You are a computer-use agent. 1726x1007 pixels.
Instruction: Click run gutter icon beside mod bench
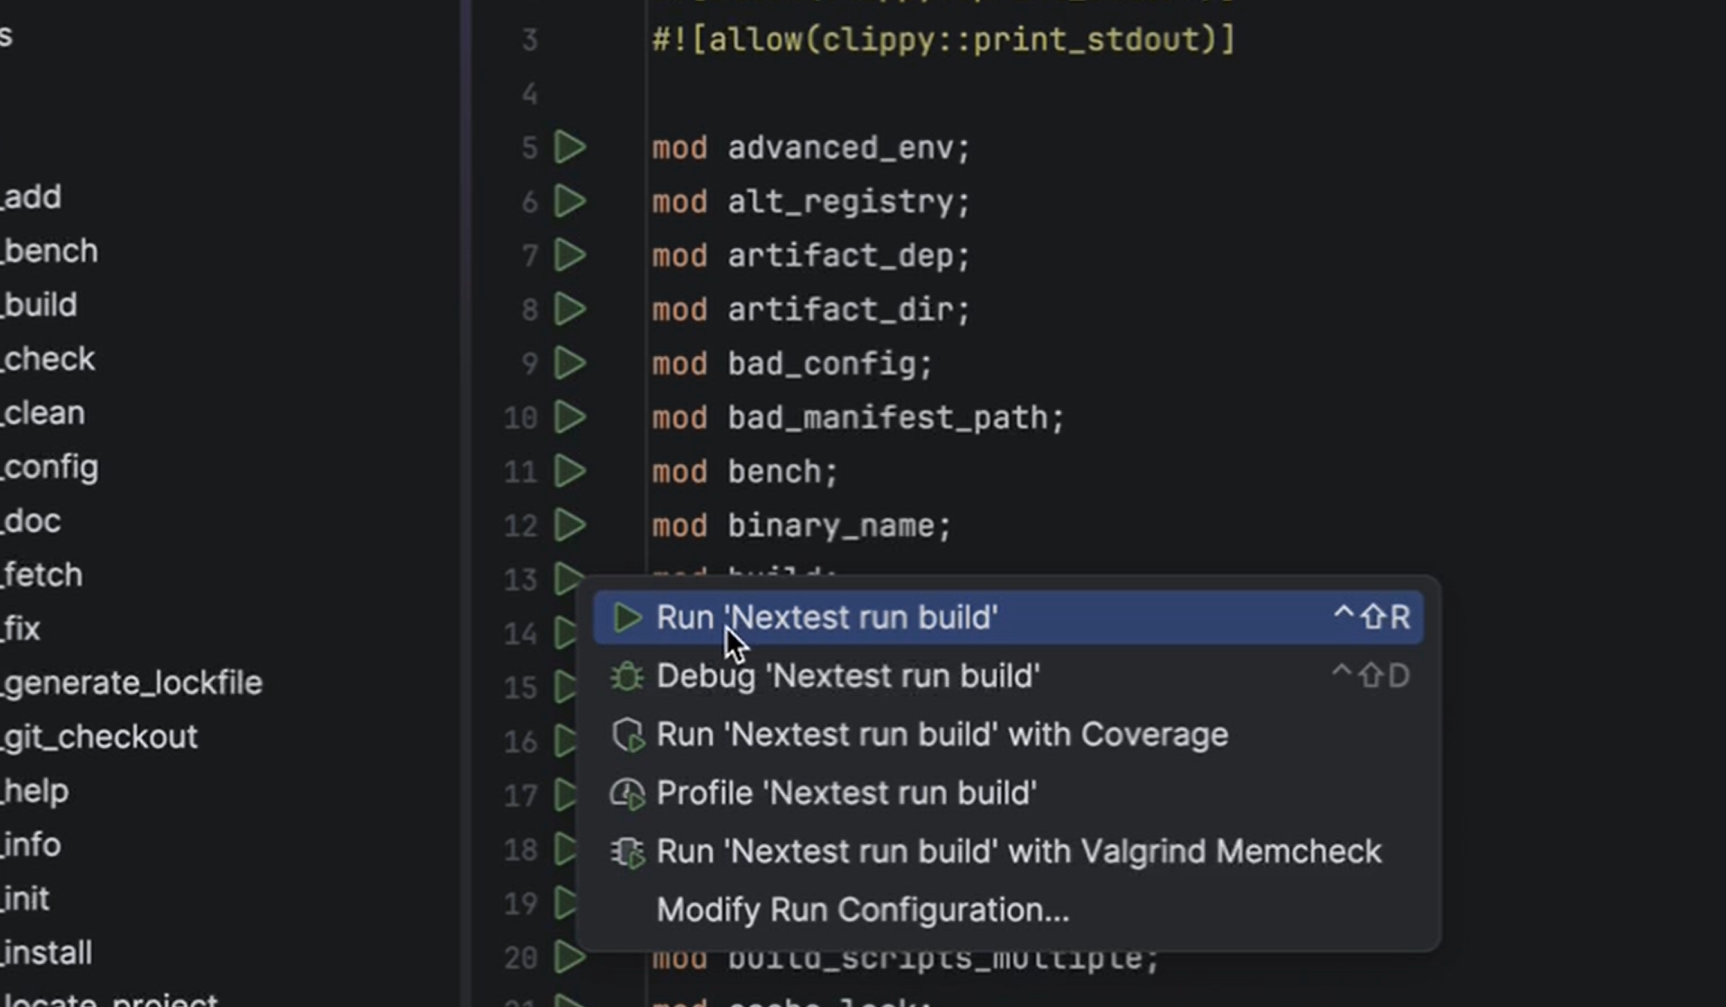coord(570,471)
